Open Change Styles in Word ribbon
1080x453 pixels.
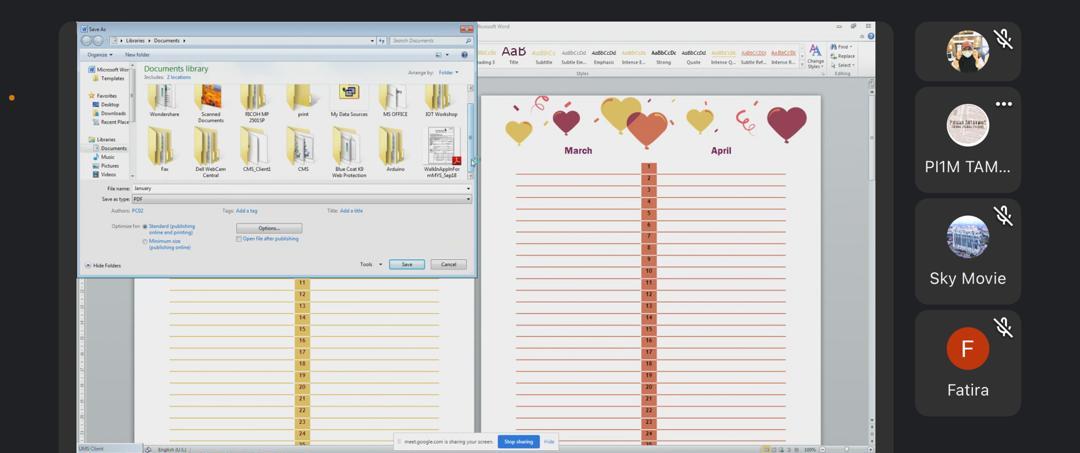(815, 56)
